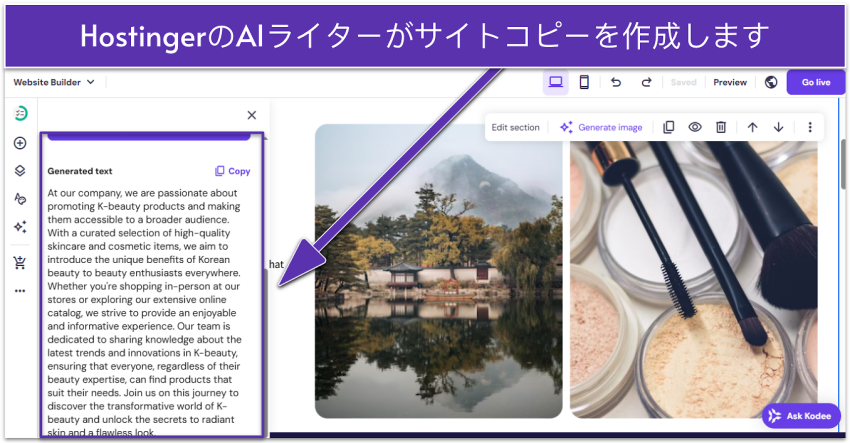Click the Go live button
The width and height of the screenshot is (850, 443).
816,82
